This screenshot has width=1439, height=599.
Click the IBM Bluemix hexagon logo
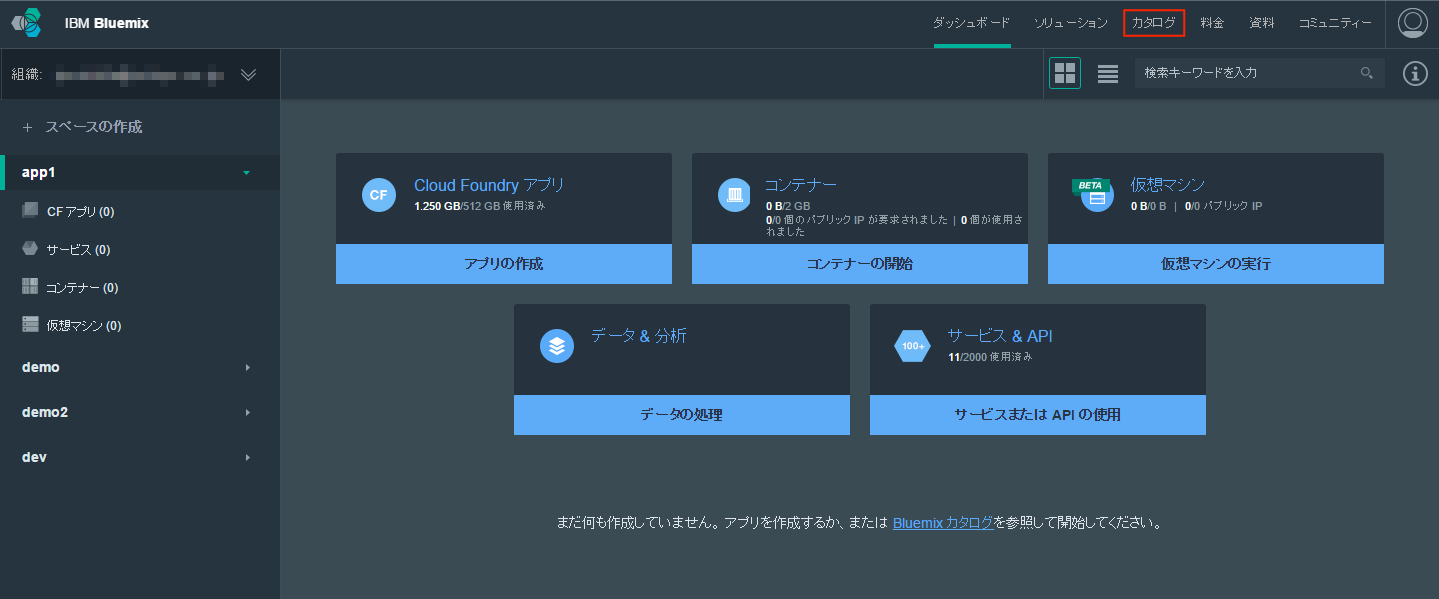[x=27, y=22]
